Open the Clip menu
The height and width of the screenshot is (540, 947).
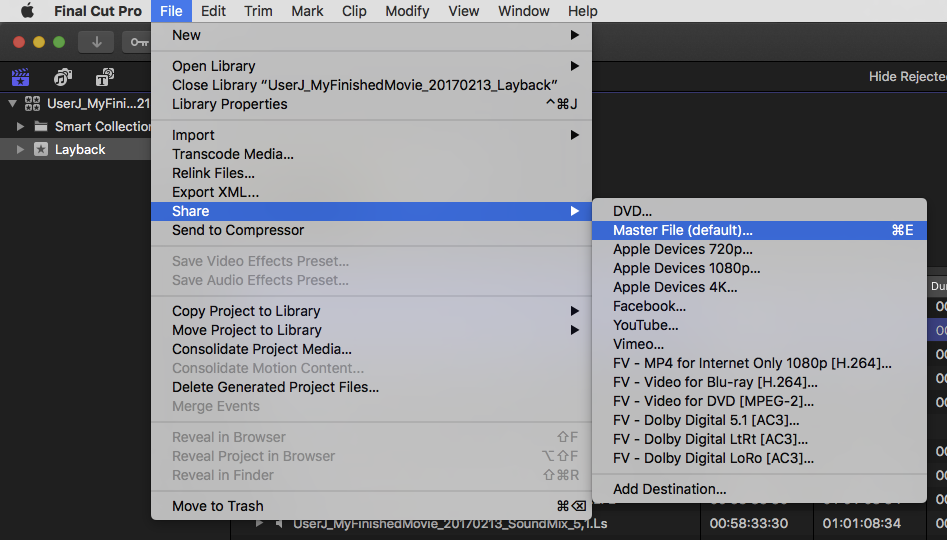pos(354,11)
